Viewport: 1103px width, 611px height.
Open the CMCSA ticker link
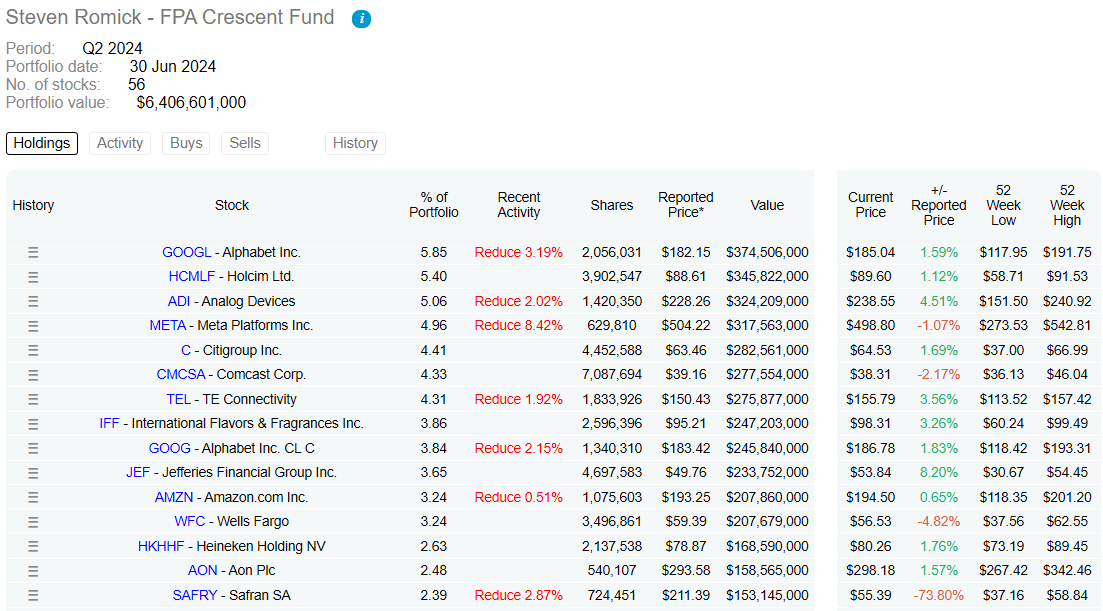coord(181,374)
